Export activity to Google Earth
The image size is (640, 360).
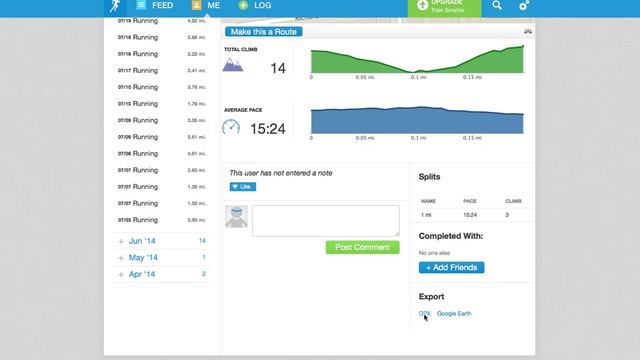[x=454, y=313]
